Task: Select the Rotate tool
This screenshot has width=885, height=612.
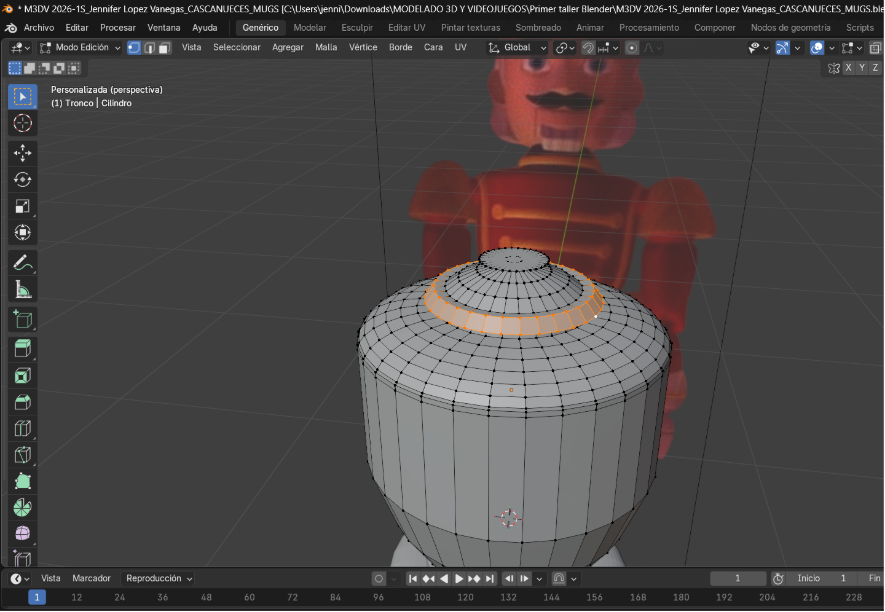Action: [22, 179]
